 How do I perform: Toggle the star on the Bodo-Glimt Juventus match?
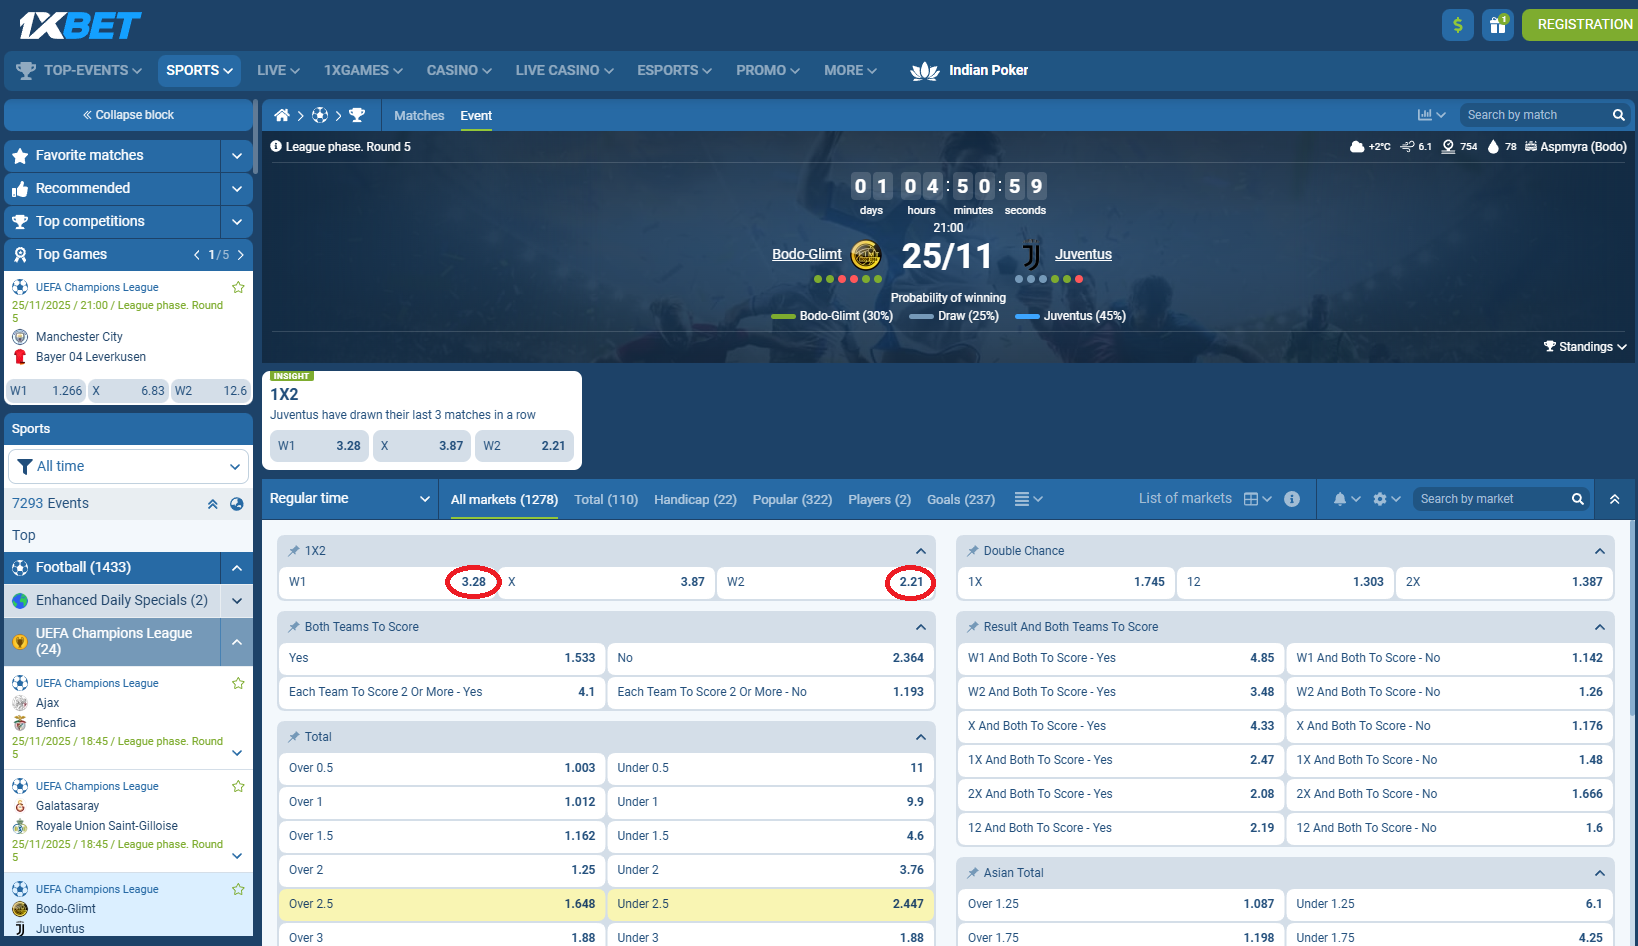238,889
